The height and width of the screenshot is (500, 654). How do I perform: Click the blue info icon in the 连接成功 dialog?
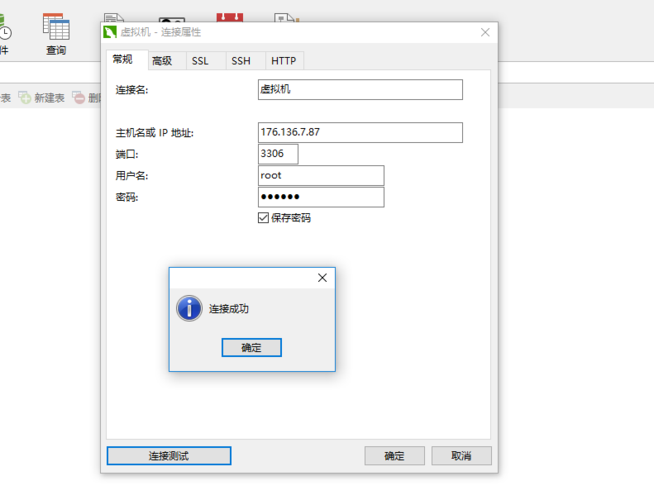[x=189, y=309]
